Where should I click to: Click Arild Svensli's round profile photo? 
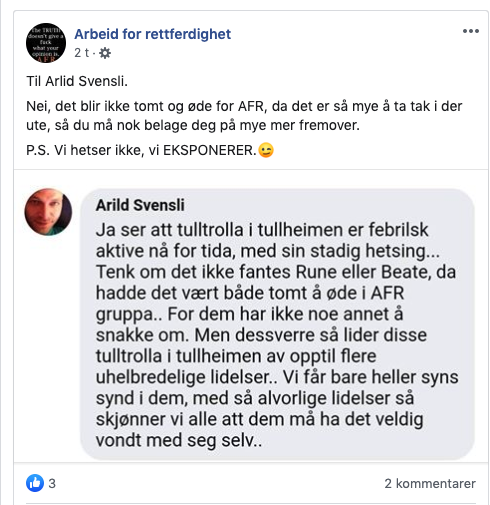coord(48,212)
